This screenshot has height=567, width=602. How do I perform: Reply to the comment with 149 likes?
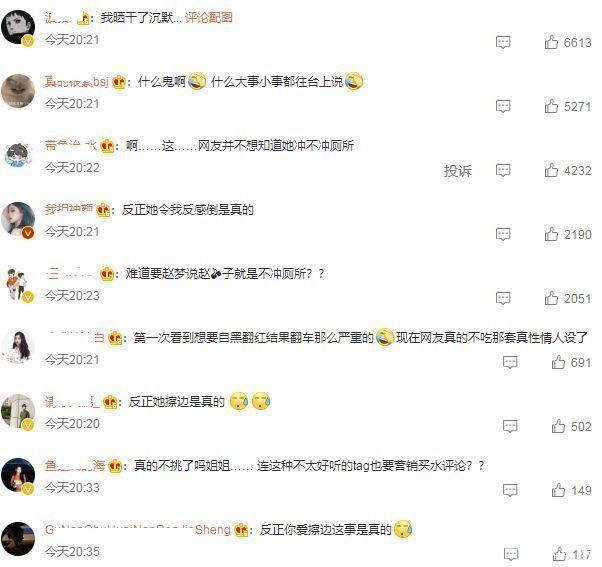tap(510, 490)
